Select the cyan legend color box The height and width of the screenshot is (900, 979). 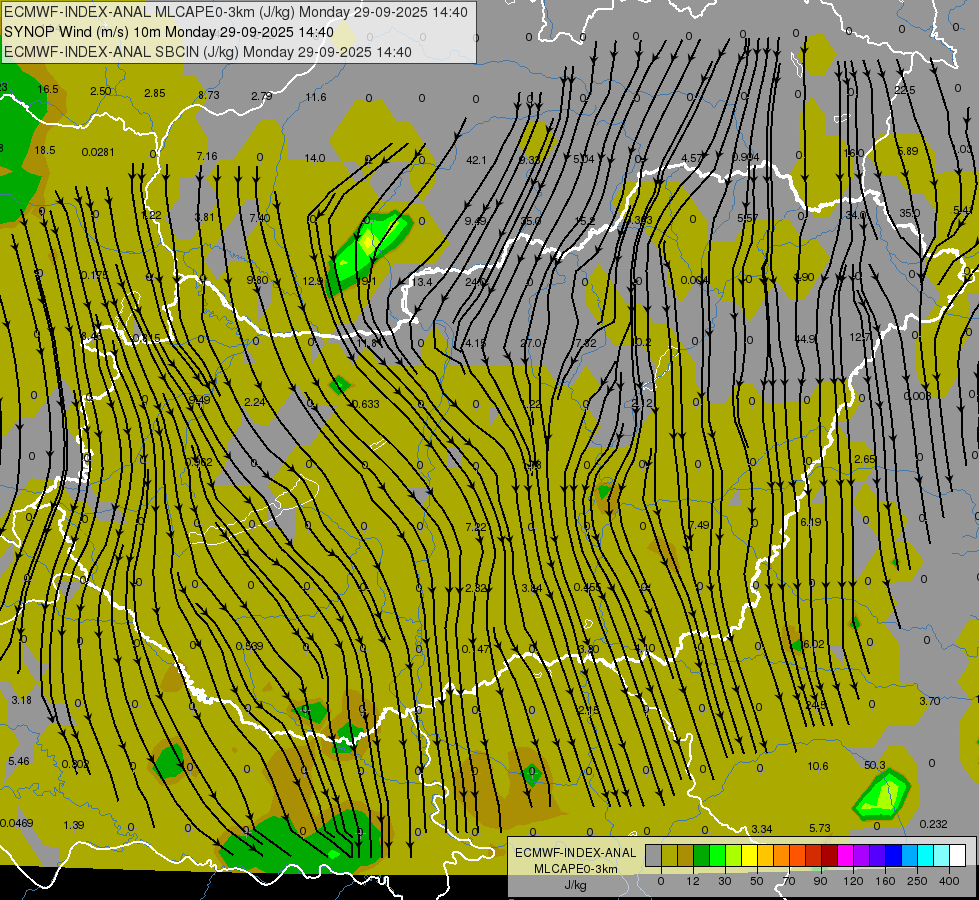(925, 855)
